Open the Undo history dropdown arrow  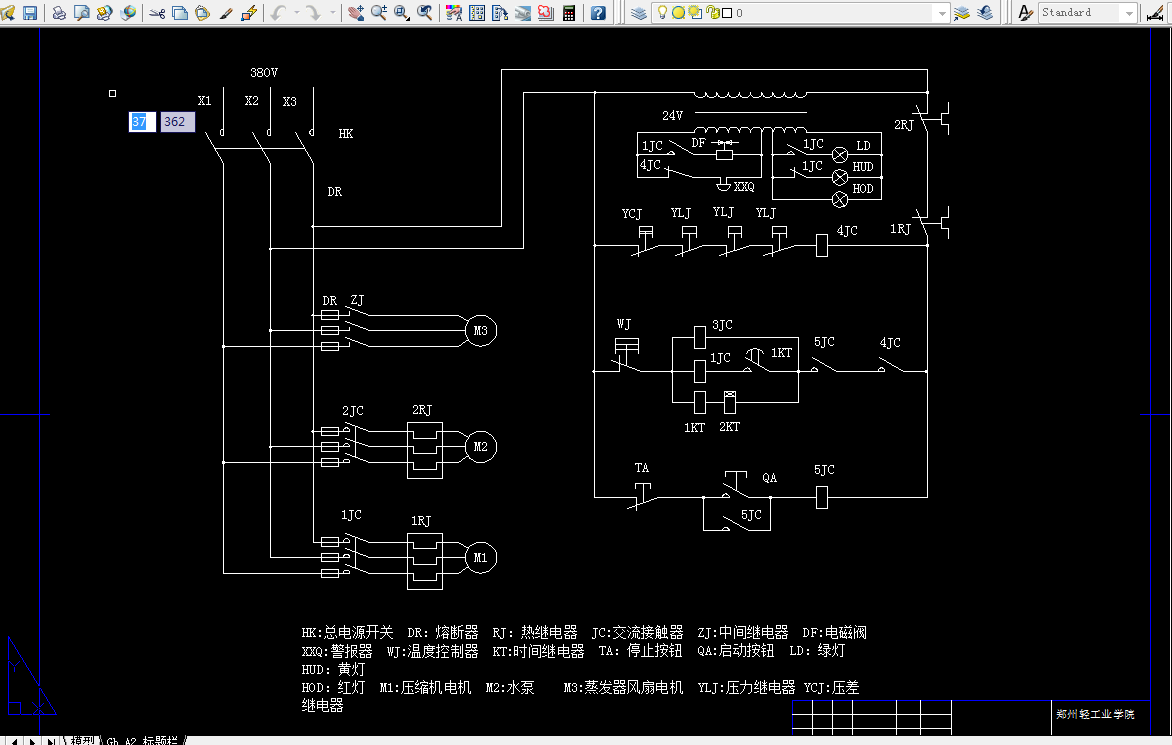[x=297, y=13]
